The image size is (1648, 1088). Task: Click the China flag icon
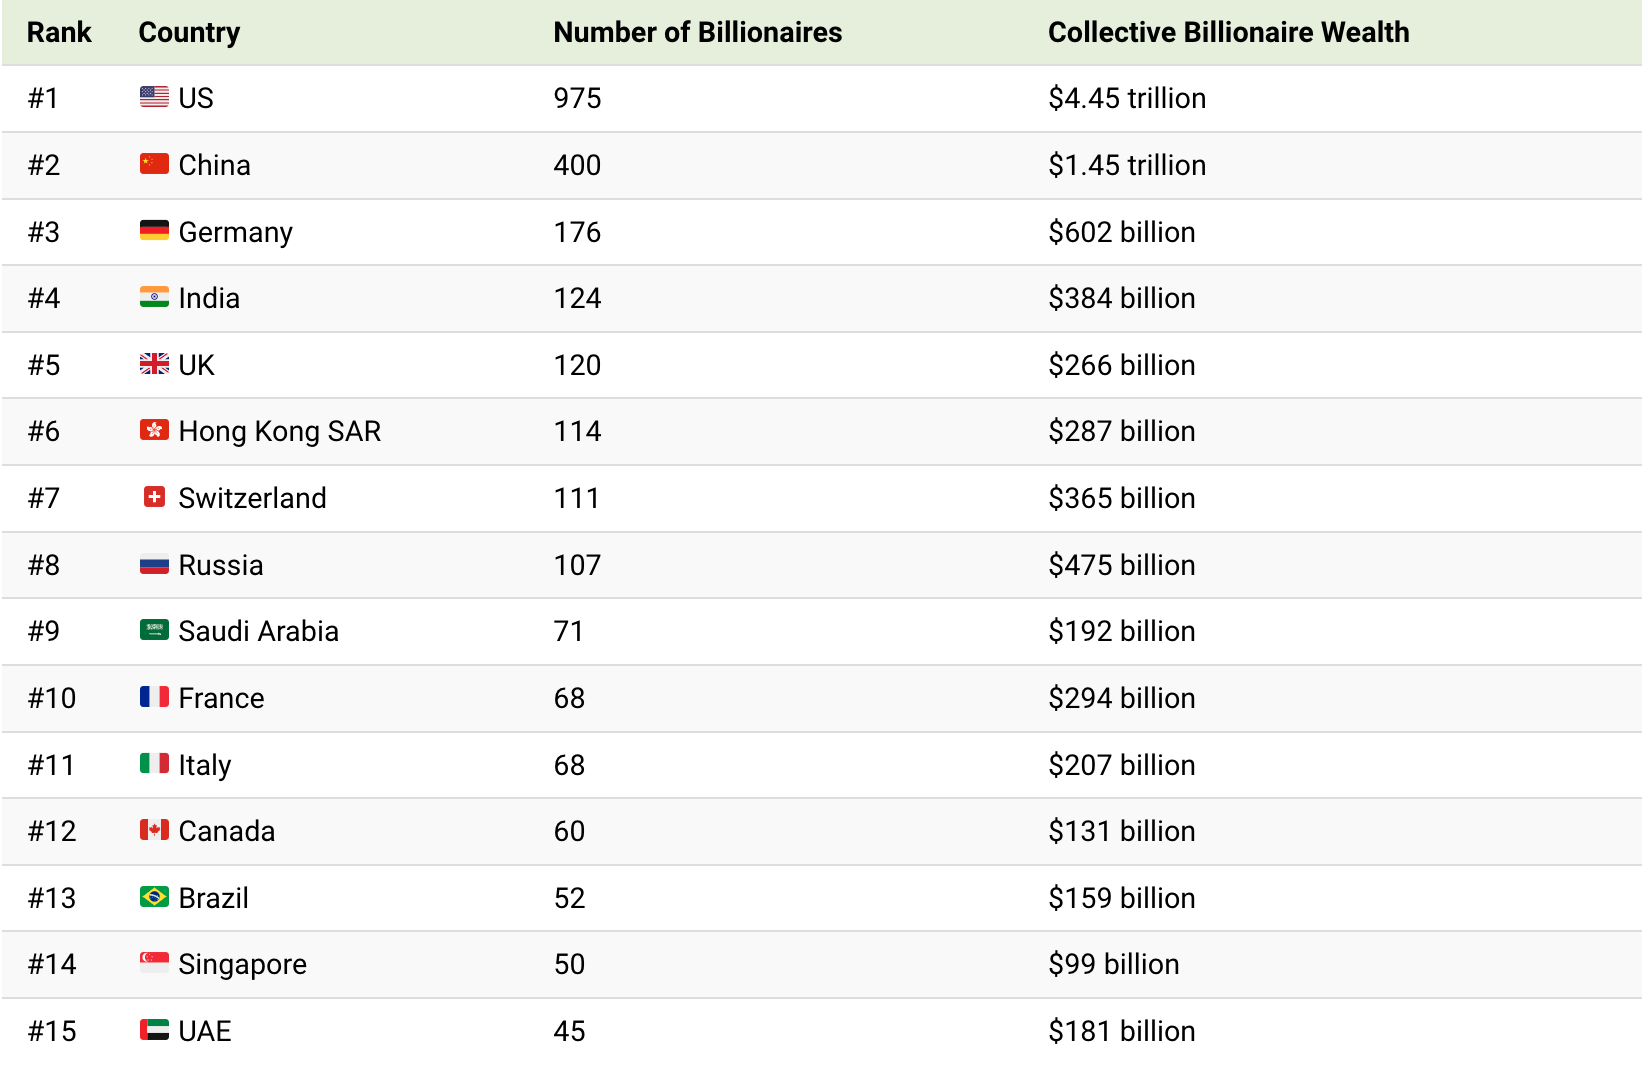pyautogui.click(x=154, y=164)
